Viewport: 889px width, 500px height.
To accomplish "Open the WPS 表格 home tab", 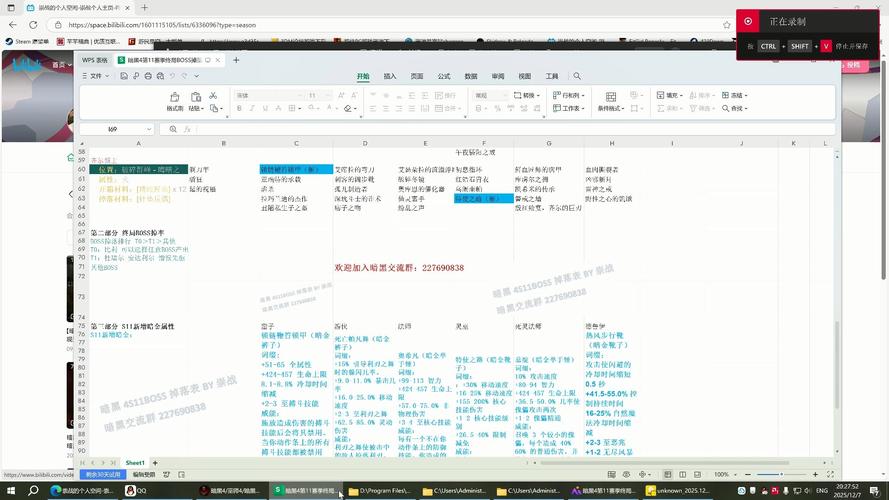I will pos(95,60).
